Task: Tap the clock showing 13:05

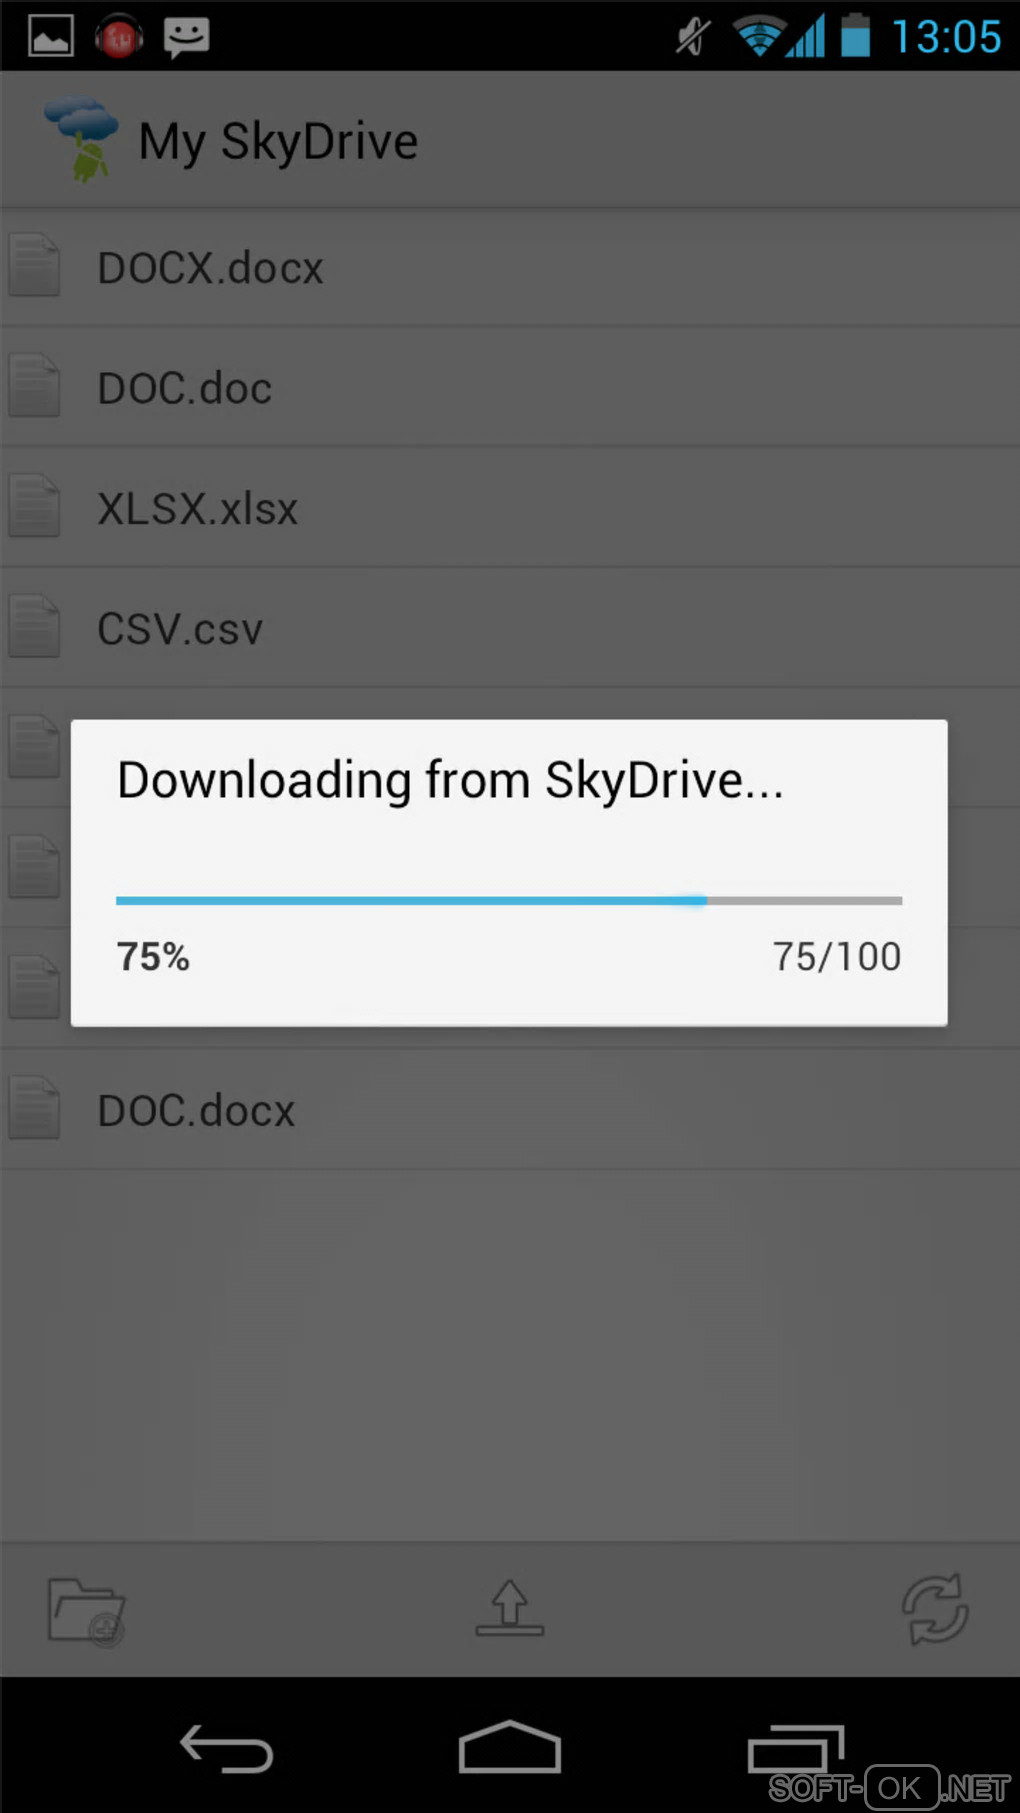Action: [946, 38]
